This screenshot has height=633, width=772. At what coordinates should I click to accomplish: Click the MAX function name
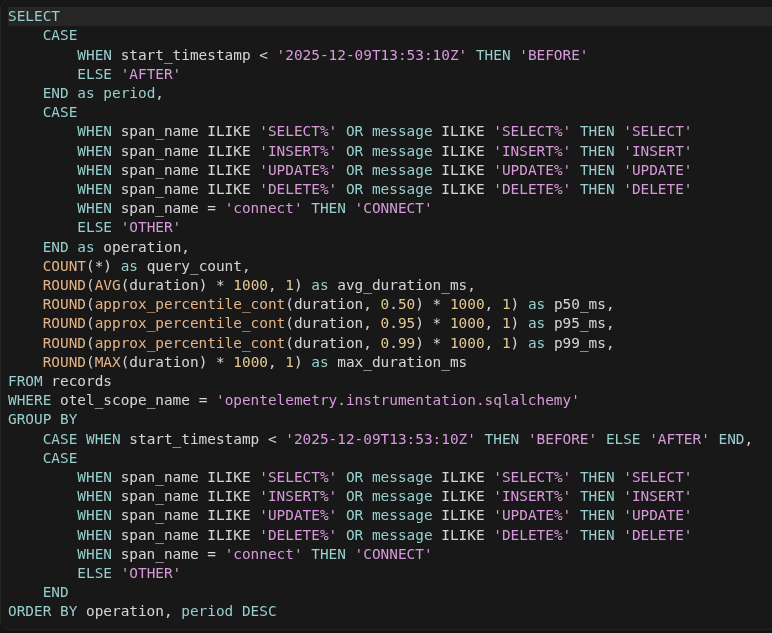click(x=107, y=362)
